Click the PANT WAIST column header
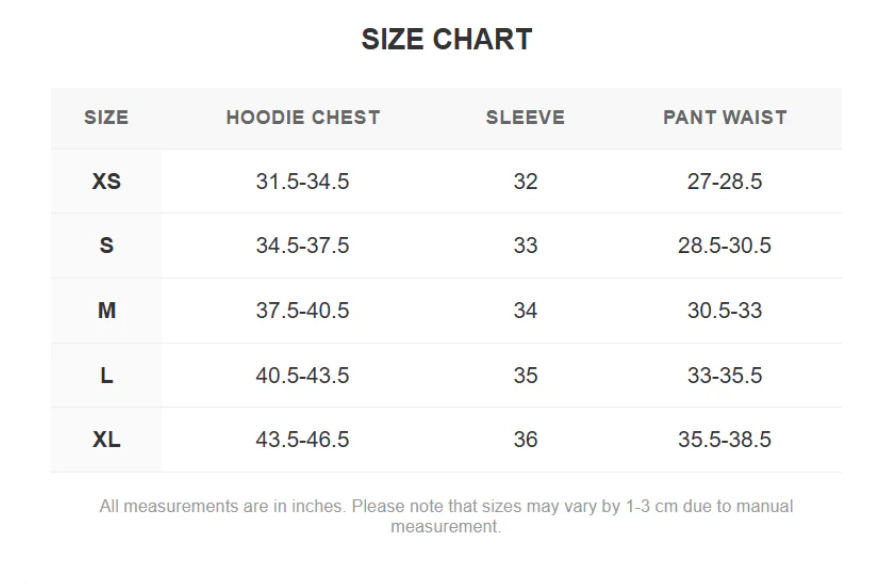This screenshot has width=894, height=584. pos(724,117)
